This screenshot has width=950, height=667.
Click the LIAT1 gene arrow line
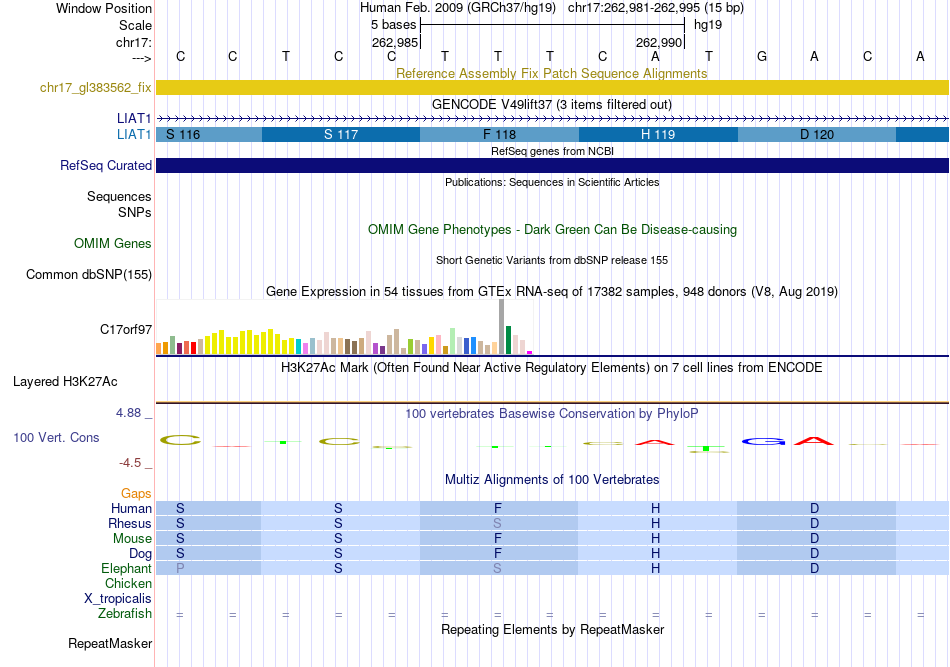click(552, 118)
